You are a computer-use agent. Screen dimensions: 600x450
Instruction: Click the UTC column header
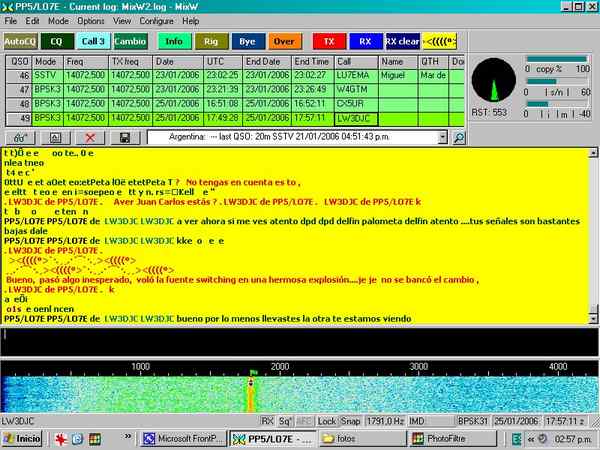pyautogui.click(x=223, y=62)
